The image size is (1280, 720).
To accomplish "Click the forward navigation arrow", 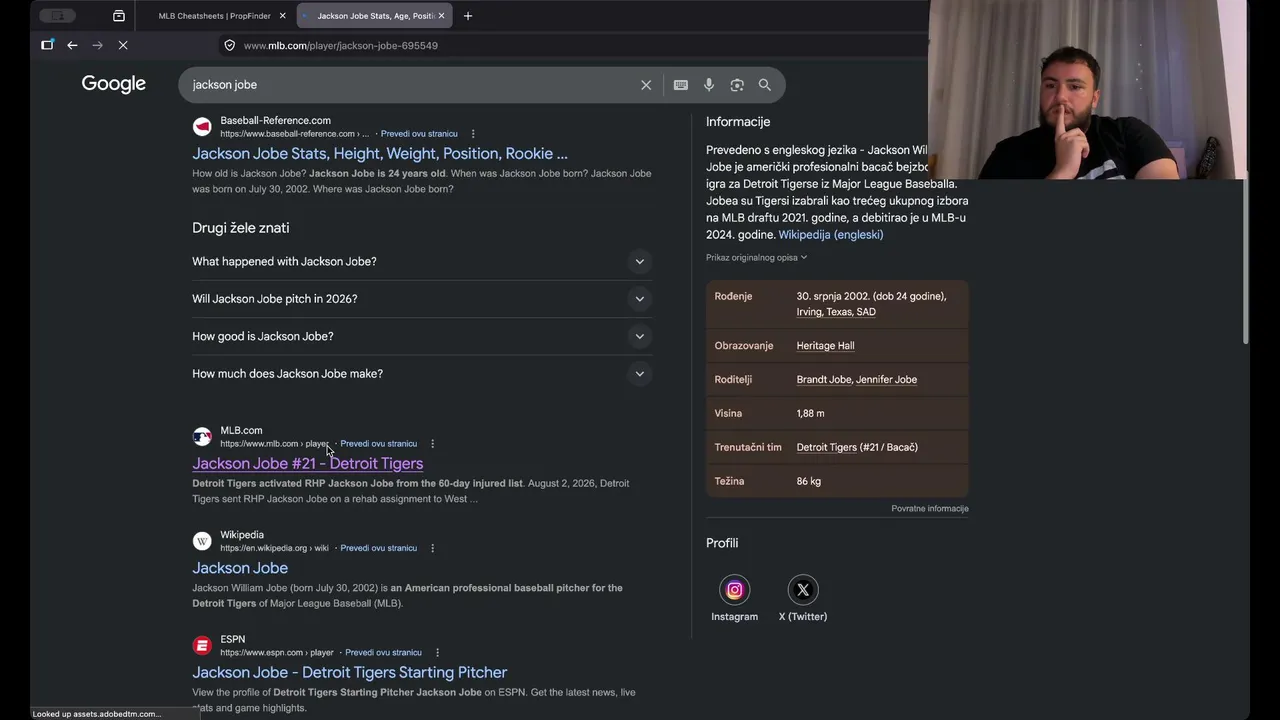I will (97, 45).
